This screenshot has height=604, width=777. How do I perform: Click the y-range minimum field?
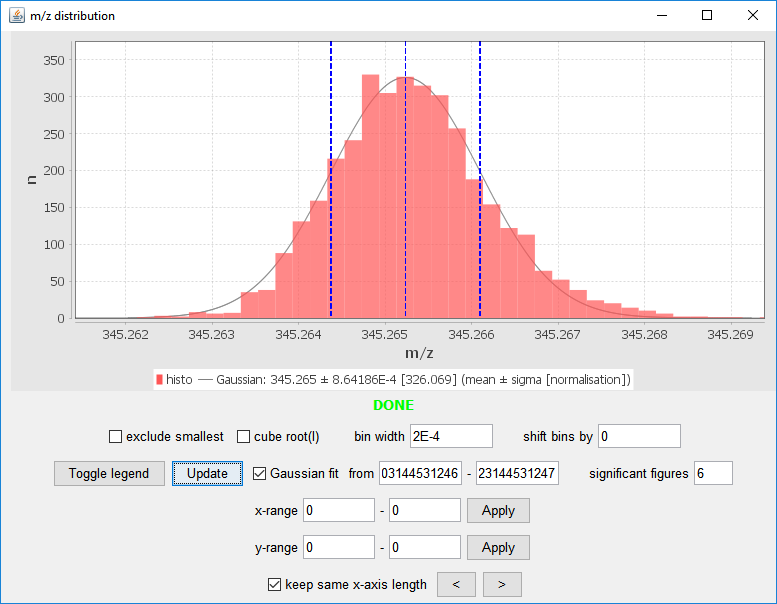(339, 548)
